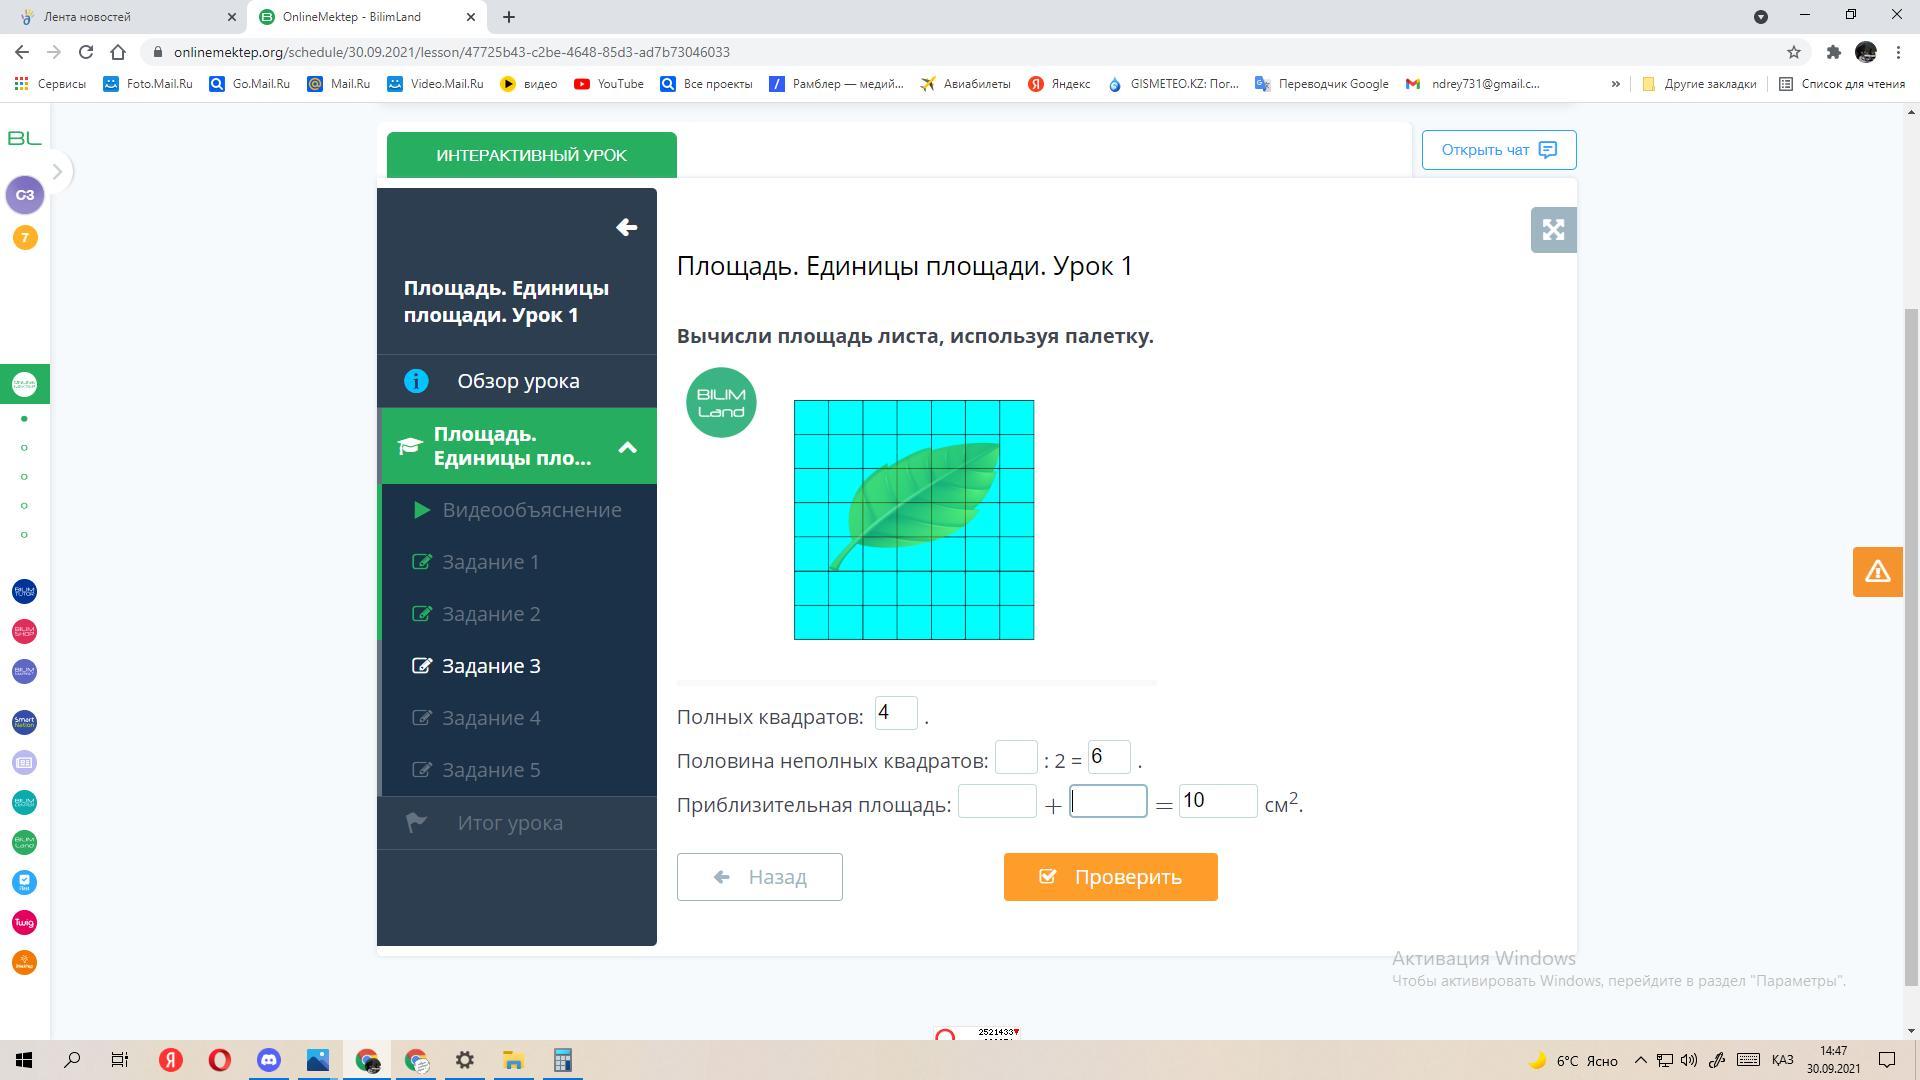
Task: Click the ИНТЕРАКТИВНЫЙ УРОК tab
Action: [531, 155]
